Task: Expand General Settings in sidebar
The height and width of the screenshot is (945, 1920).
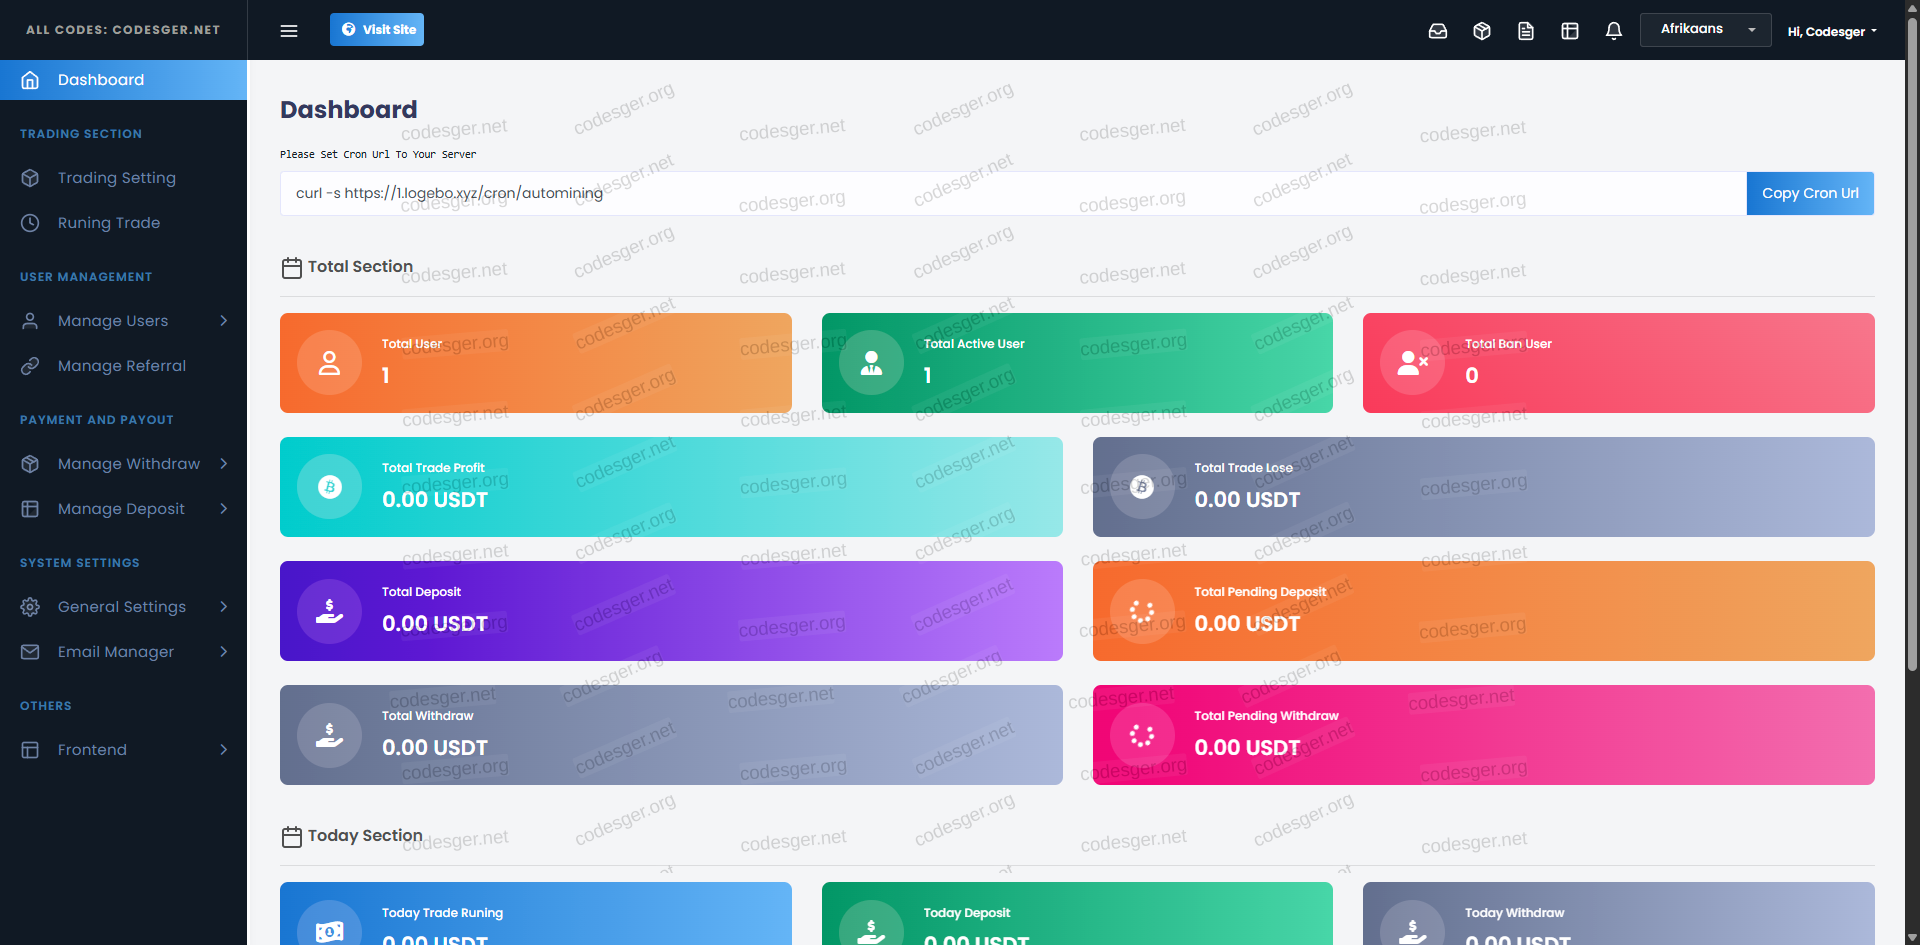Action: coord(124,607)
